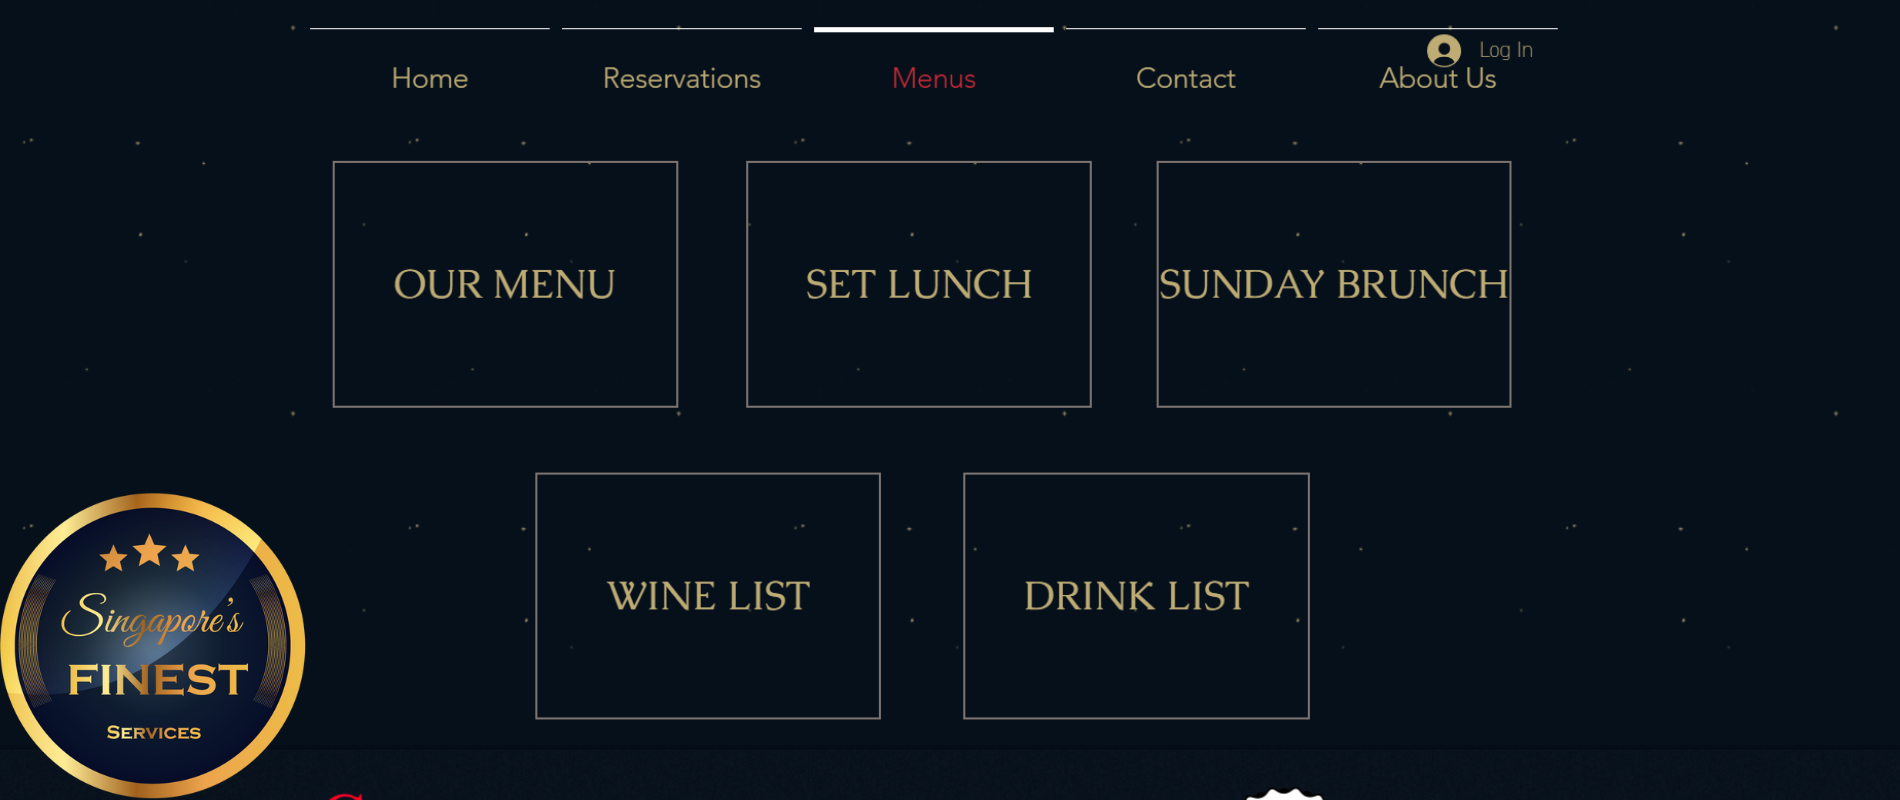The width and height of the screenshot is (1900, 800).
Task: Click the Services label on the gold badge
Action: click(154, 733)
